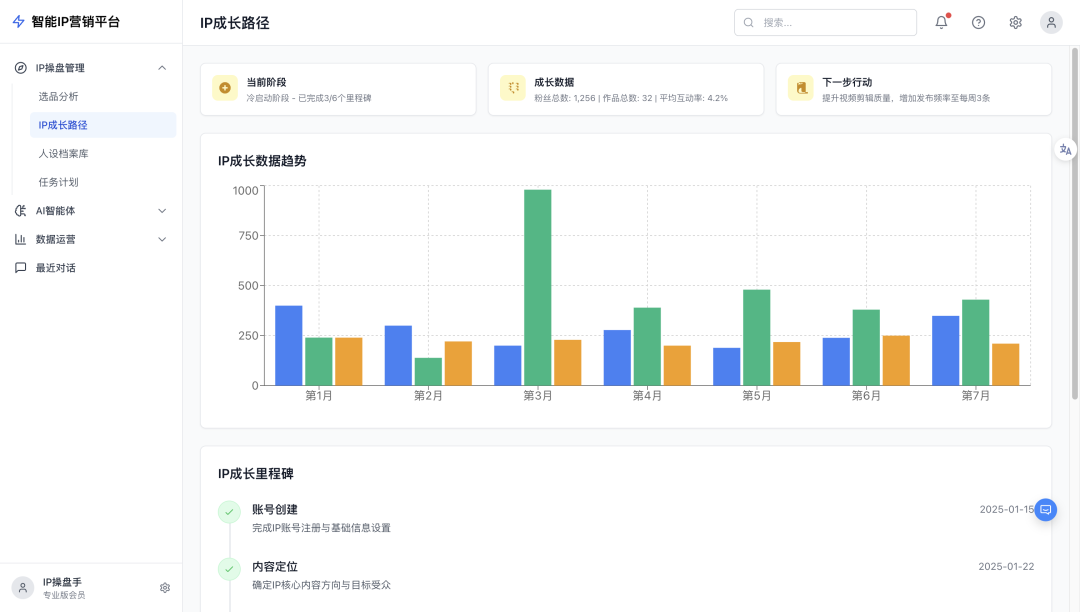Click the 下一步行动 card icon
Viewport: 1080px width, 612px height.
(x=800, y=88)
